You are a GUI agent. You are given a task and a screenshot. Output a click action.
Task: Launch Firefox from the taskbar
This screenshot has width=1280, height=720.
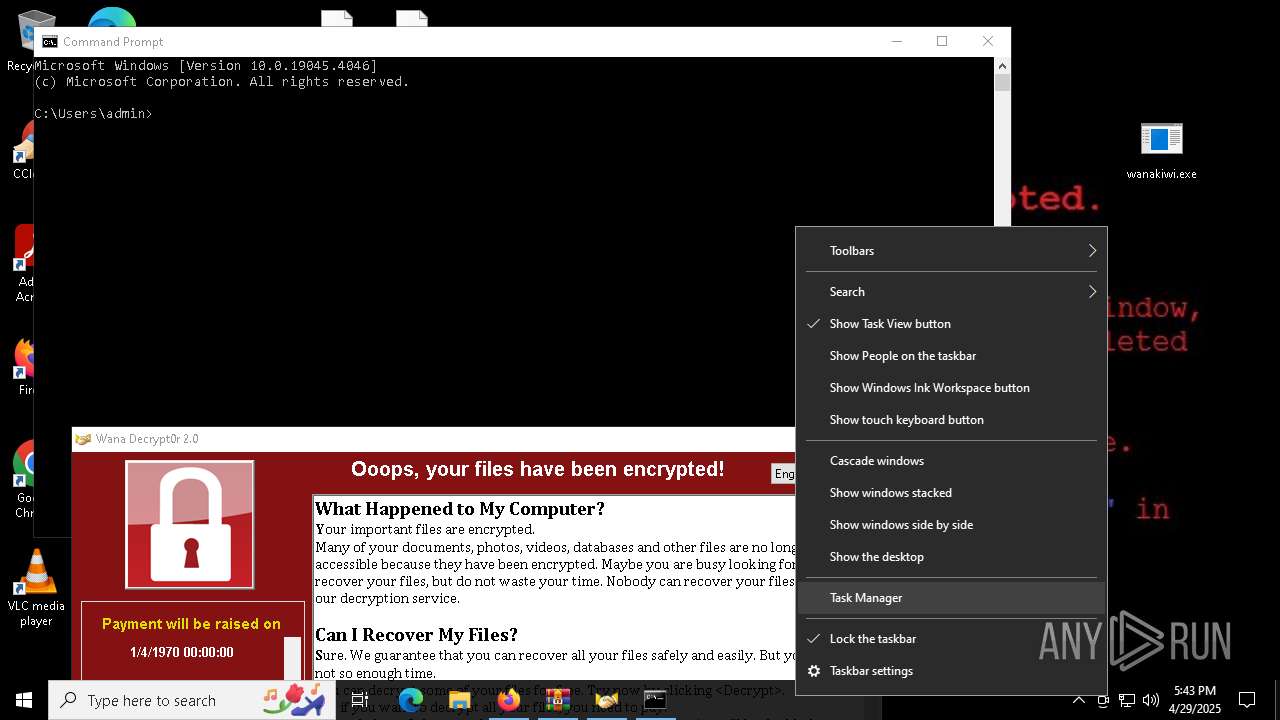(x=509, y=700)
